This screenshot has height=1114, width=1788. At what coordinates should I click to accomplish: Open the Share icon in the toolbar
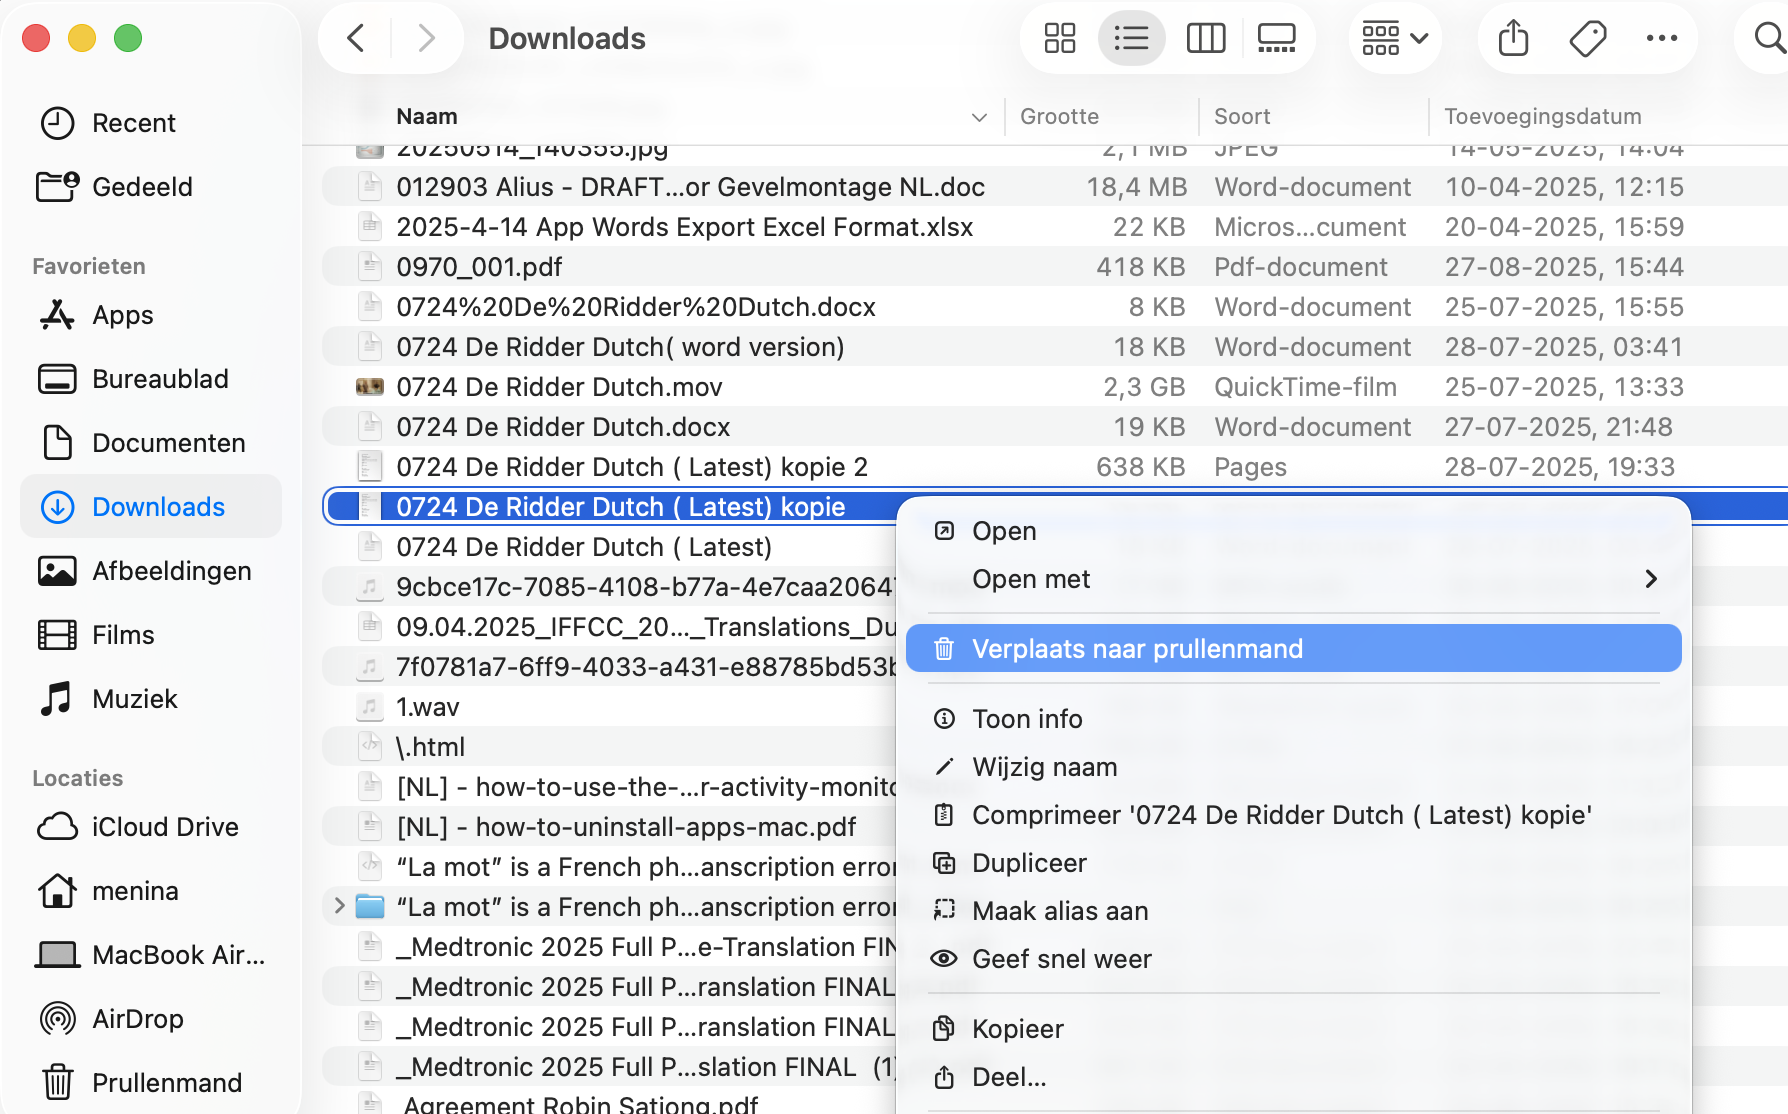click(x=1511, y=38)
